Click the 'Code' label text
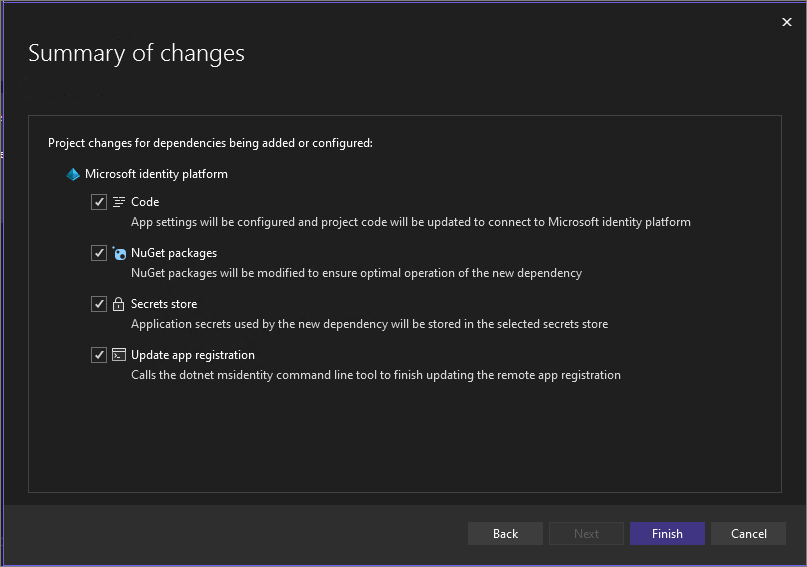This screenshot has height=567, width=807. point(145,202)
